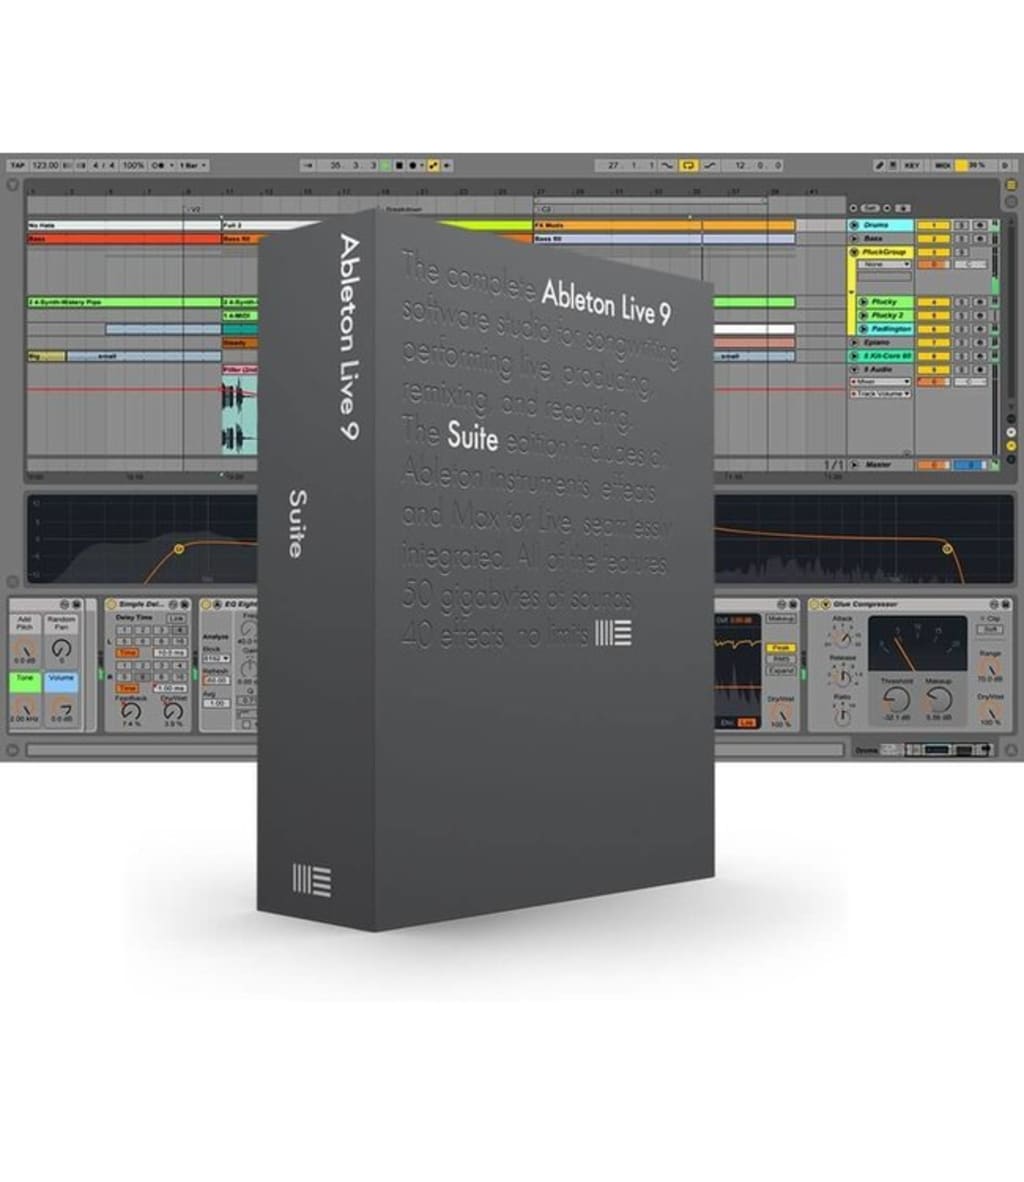Click the device view overview strip
This screenshot has width=1024, height=1182.
[x=937, y=749]
